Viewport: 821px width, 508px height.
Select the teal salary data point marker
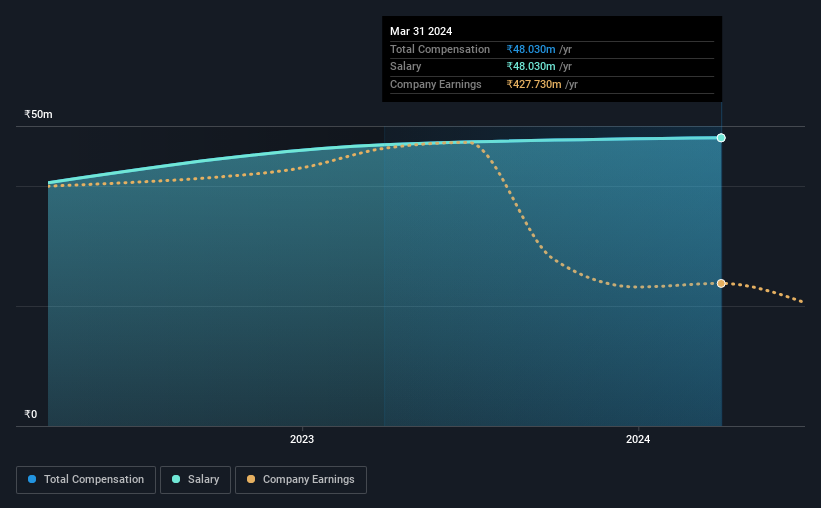pyautogui.click(x=721, y=138)
